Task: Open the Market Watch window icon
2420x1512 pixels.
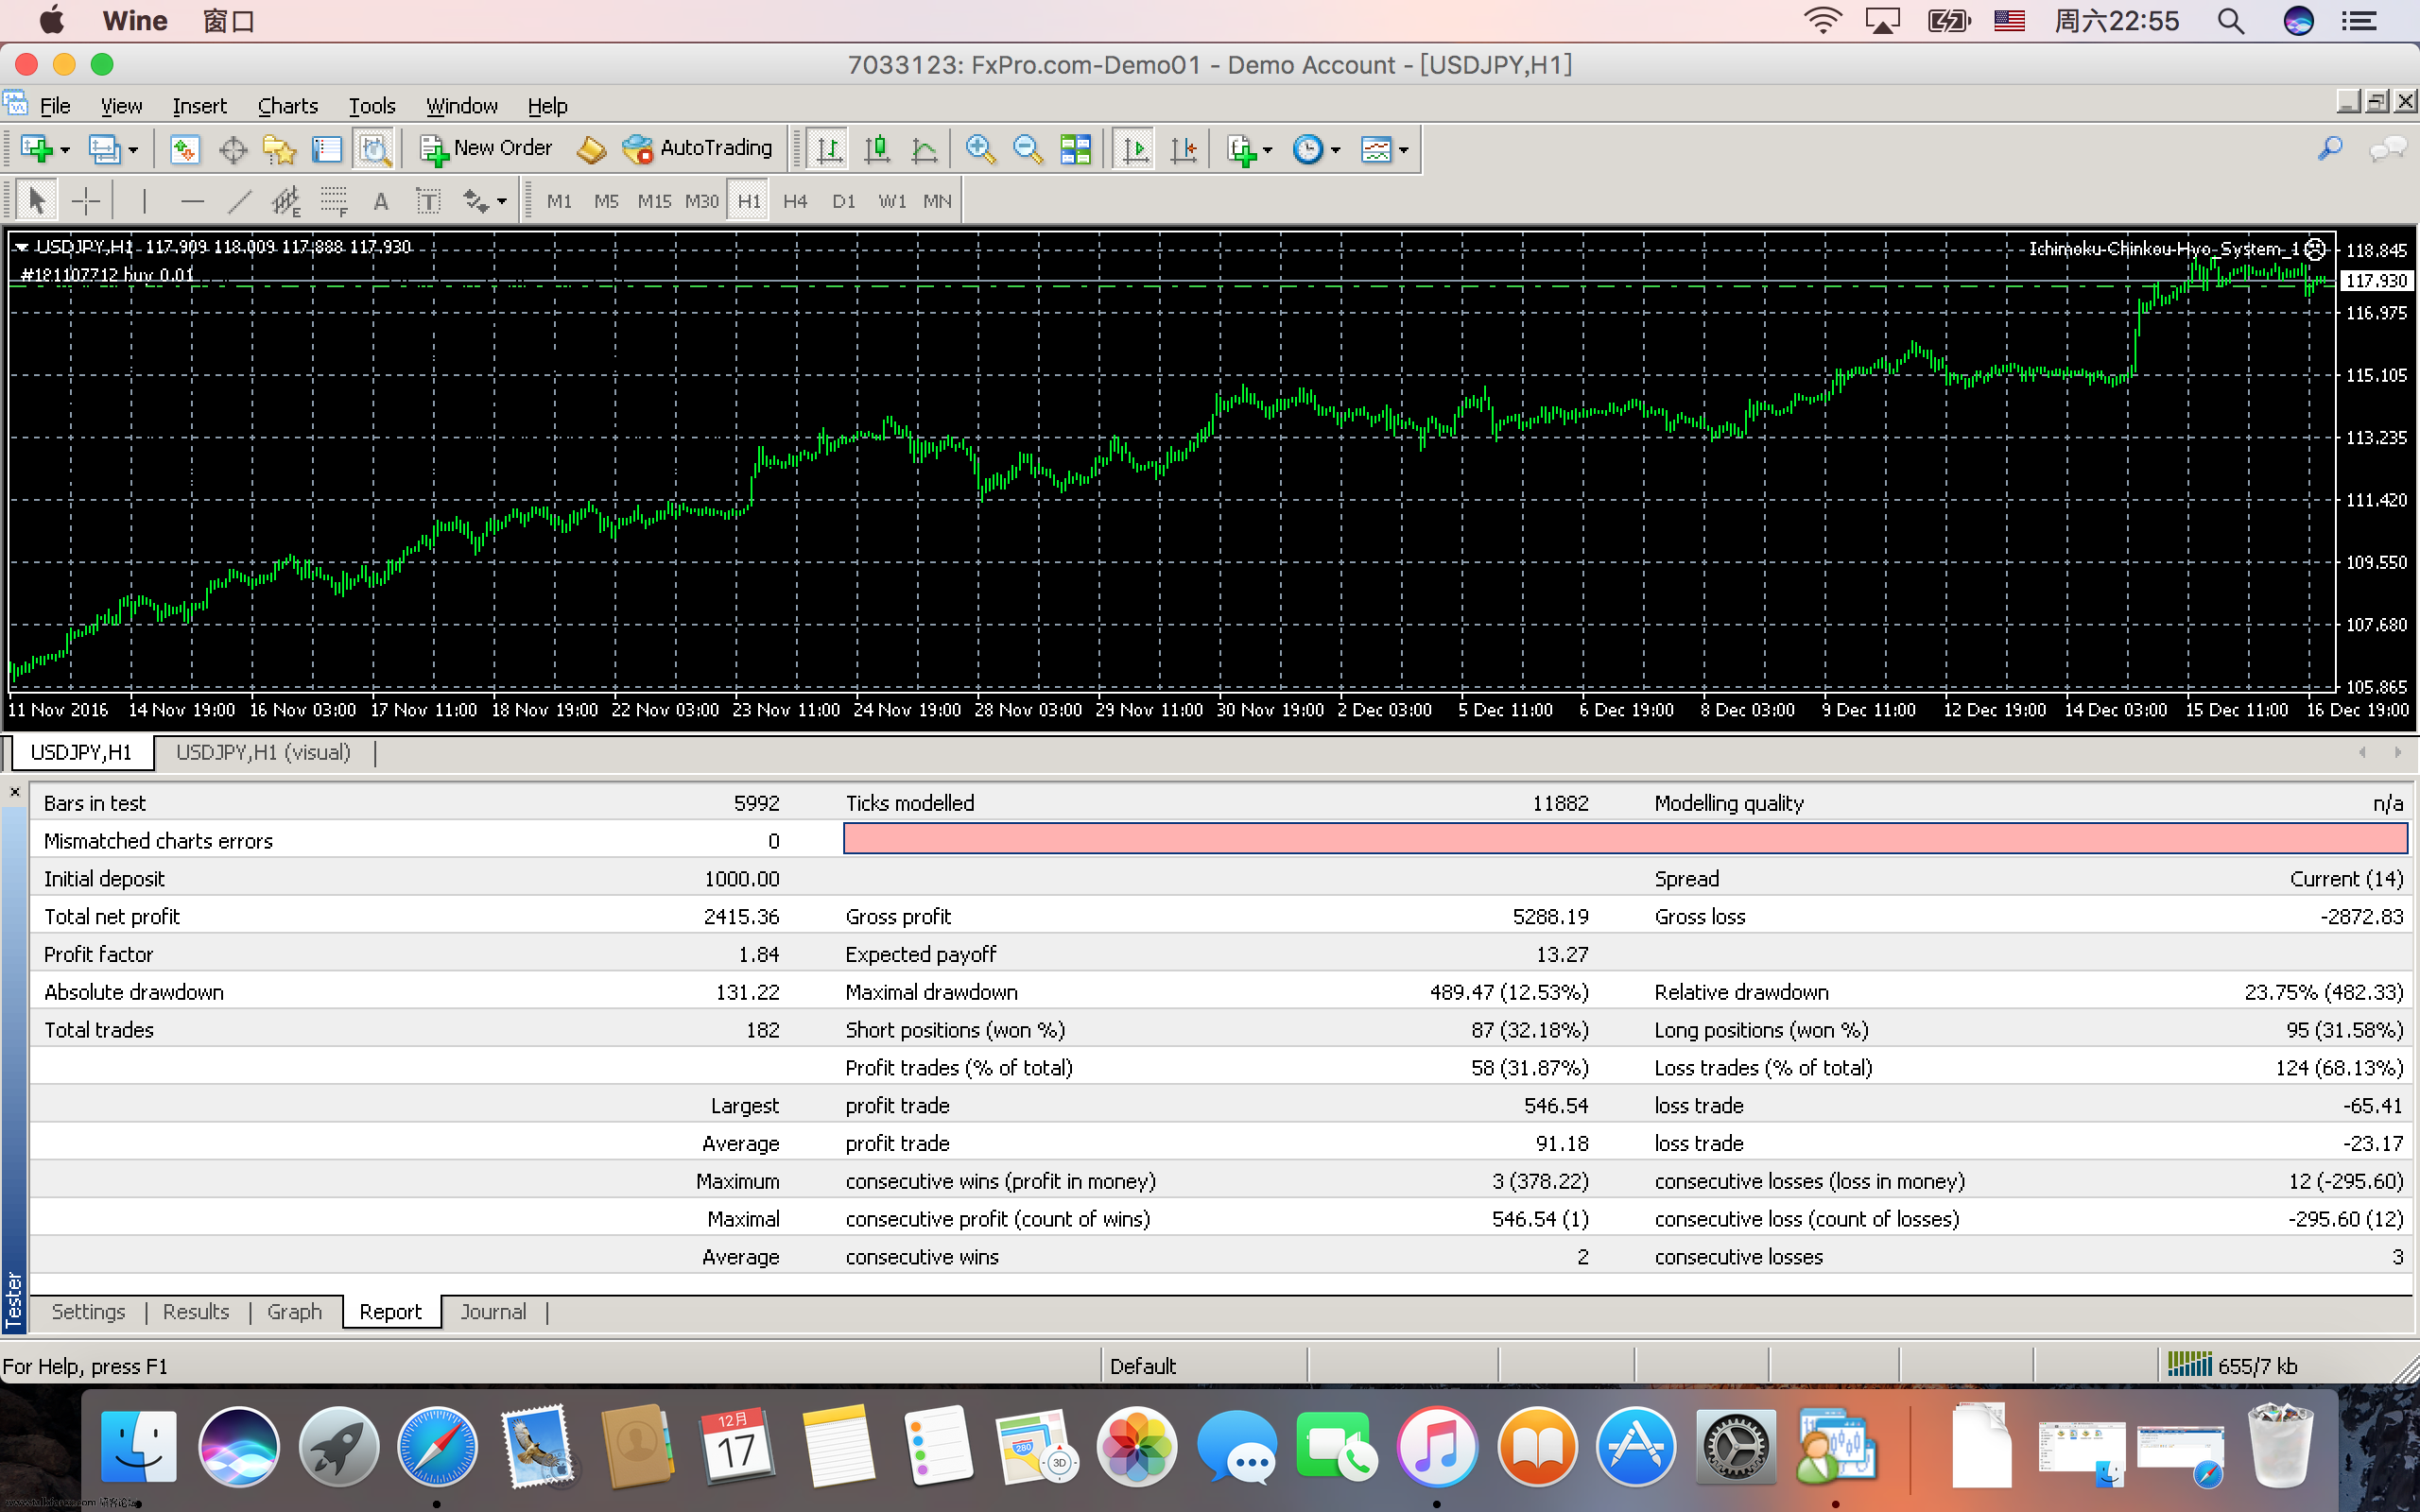Action: (184, 149)
